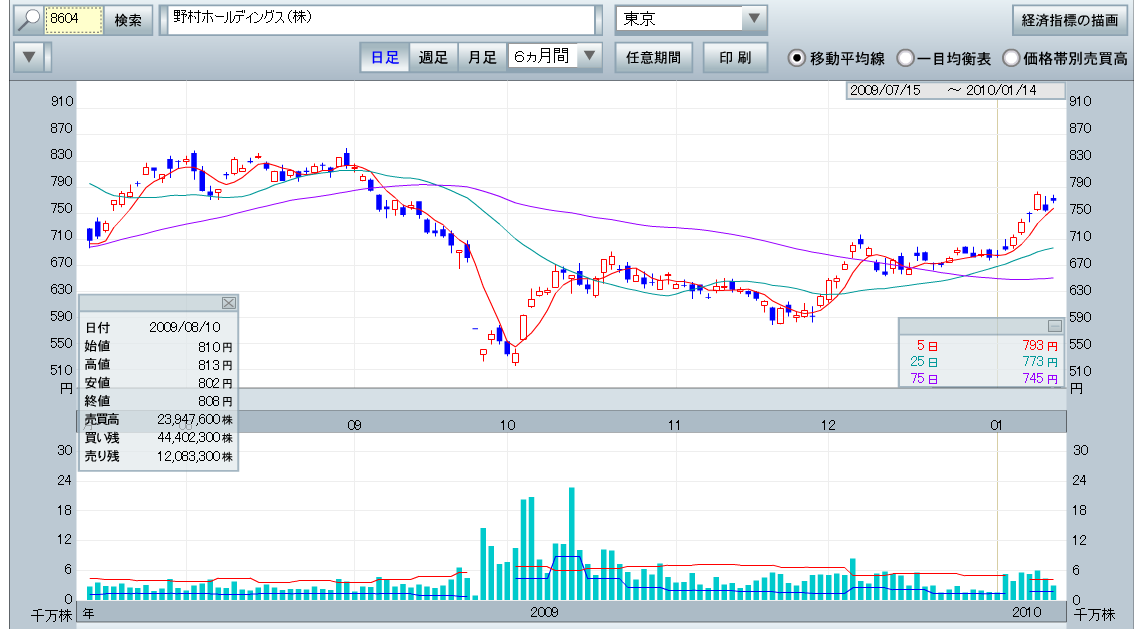This screenshot has height=629, width=1141.
Task: Select 移動平均線 radio button
Action: [x=797, y=58]
